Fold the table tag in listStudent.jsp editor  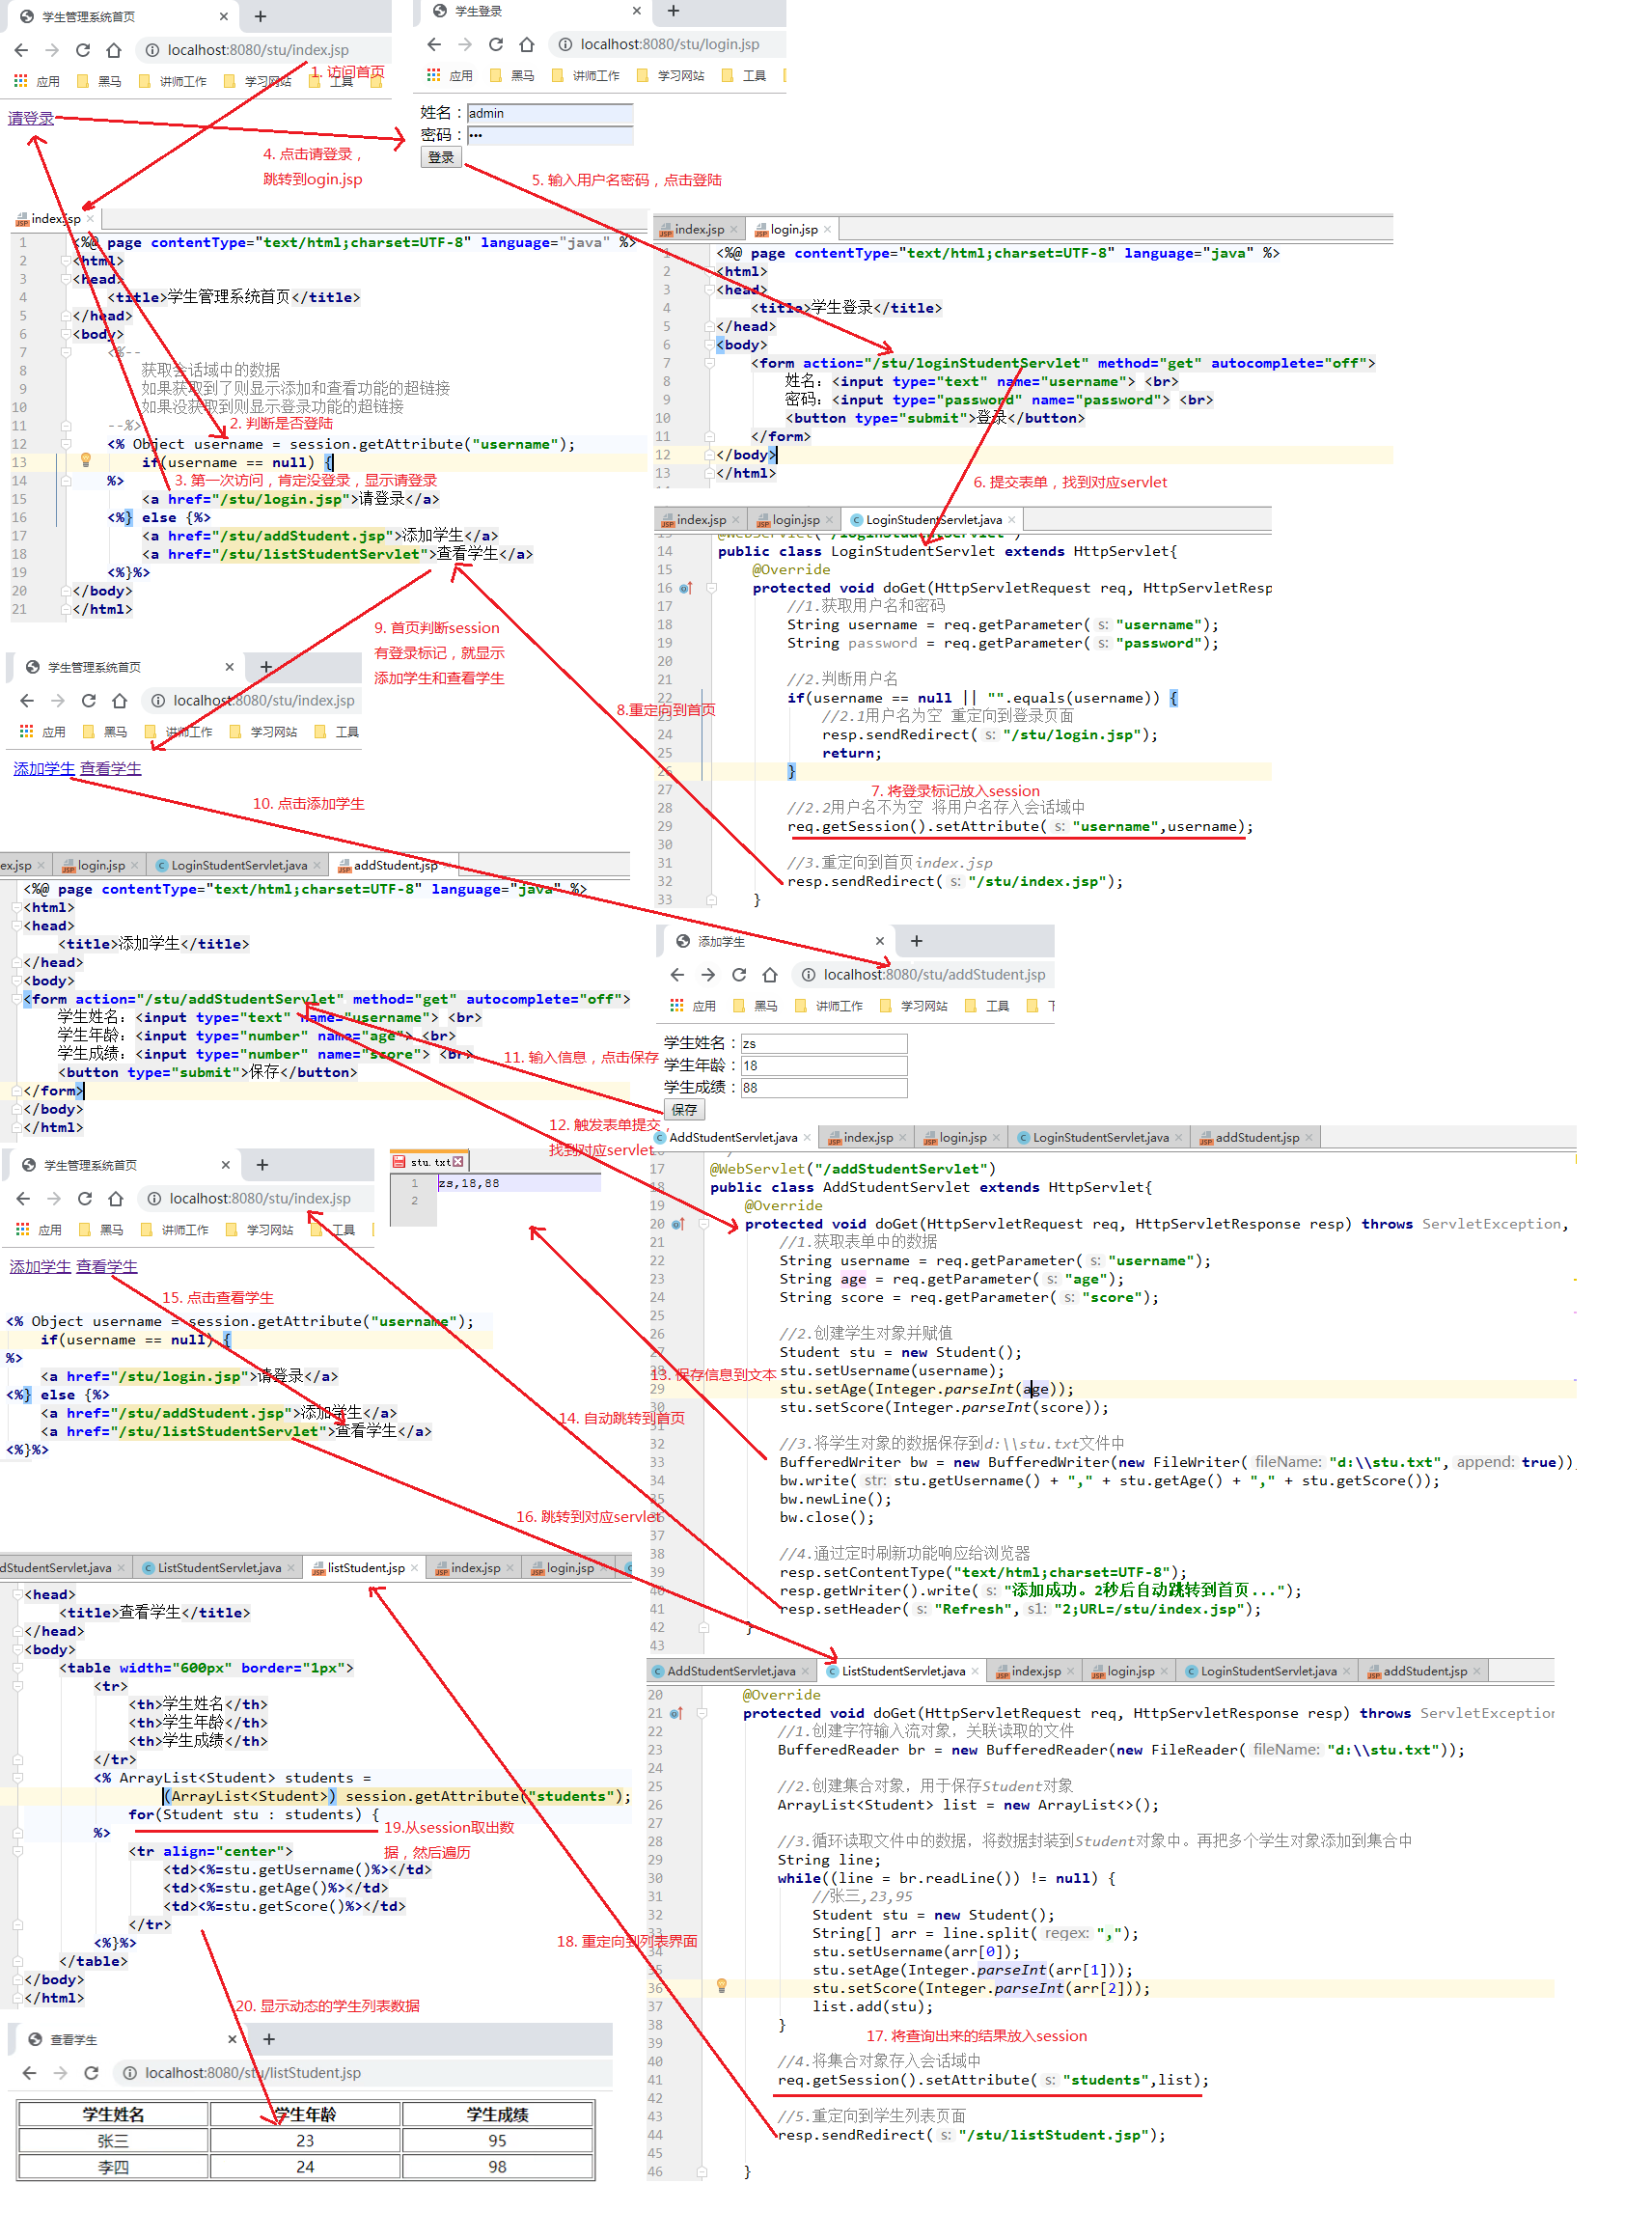click(x=18, y=1669)
